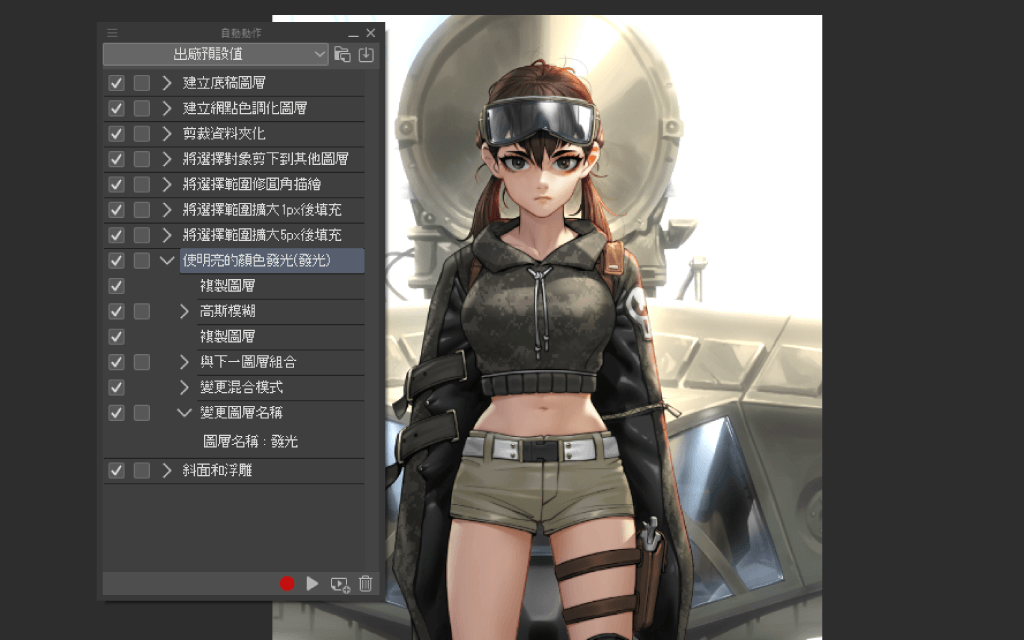1024x640 pixels.
Task: Collapse the 使明亮的顏色發光(發光) action
Action: (x=168, y=260)
